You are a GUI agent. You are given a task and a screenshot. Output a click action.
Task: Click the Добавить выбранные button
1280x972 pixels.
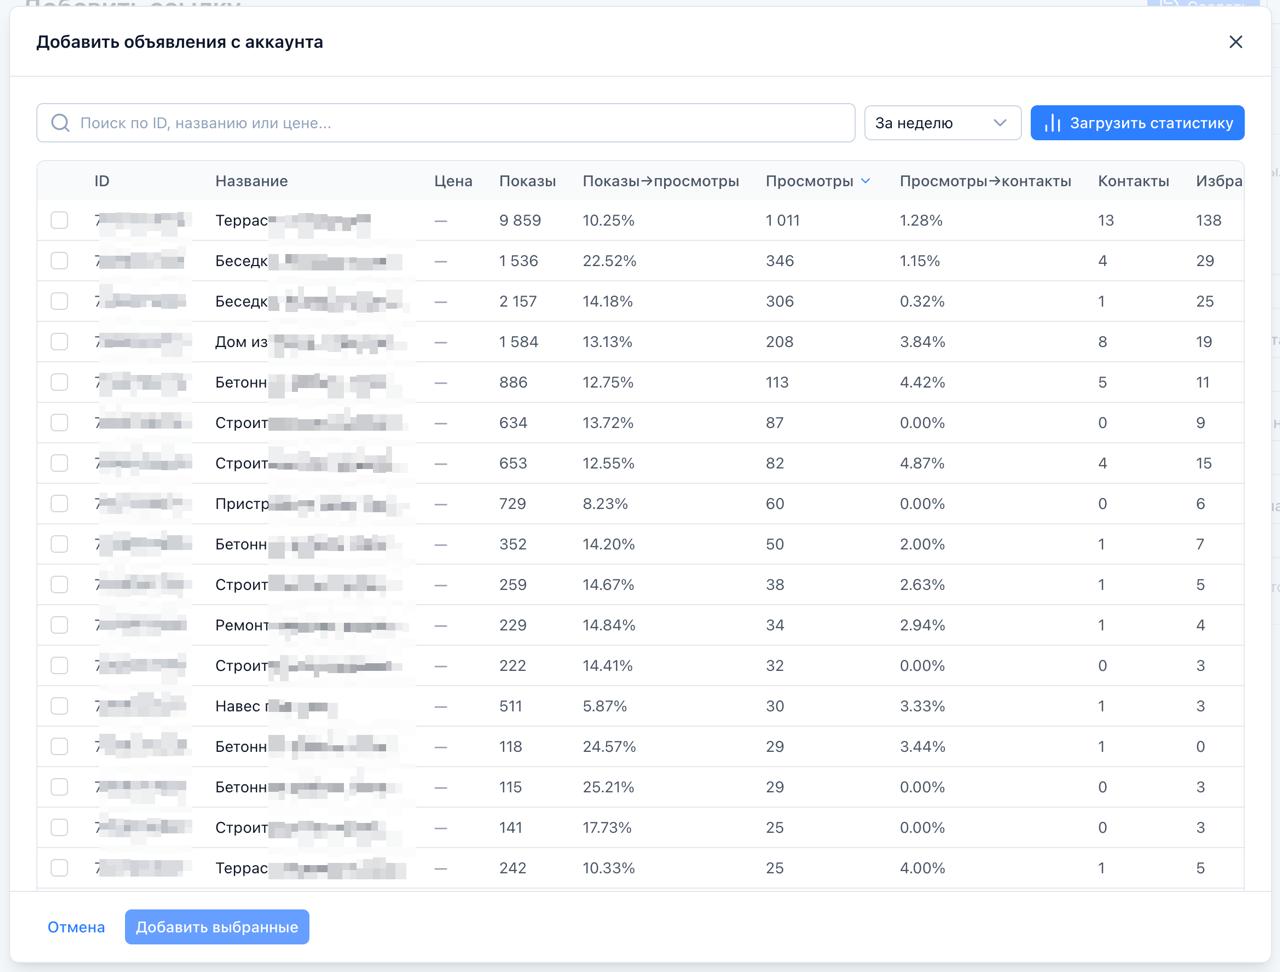point(217,927)
